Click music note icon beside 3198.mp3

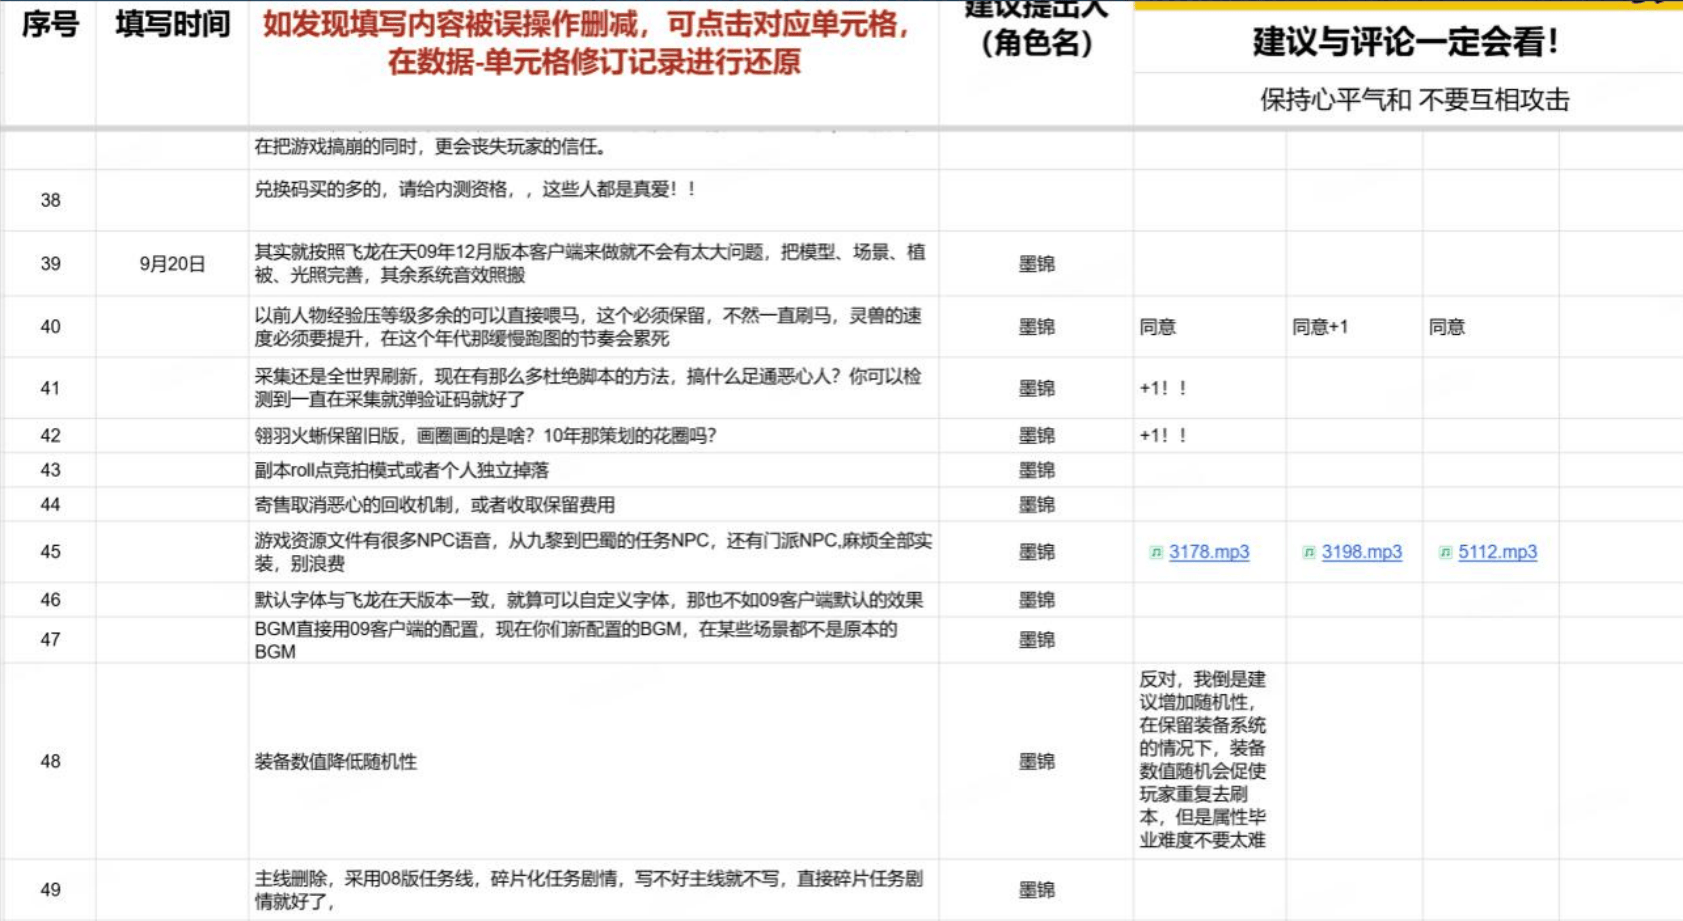pyautogui.click(x=1308, y=552)
